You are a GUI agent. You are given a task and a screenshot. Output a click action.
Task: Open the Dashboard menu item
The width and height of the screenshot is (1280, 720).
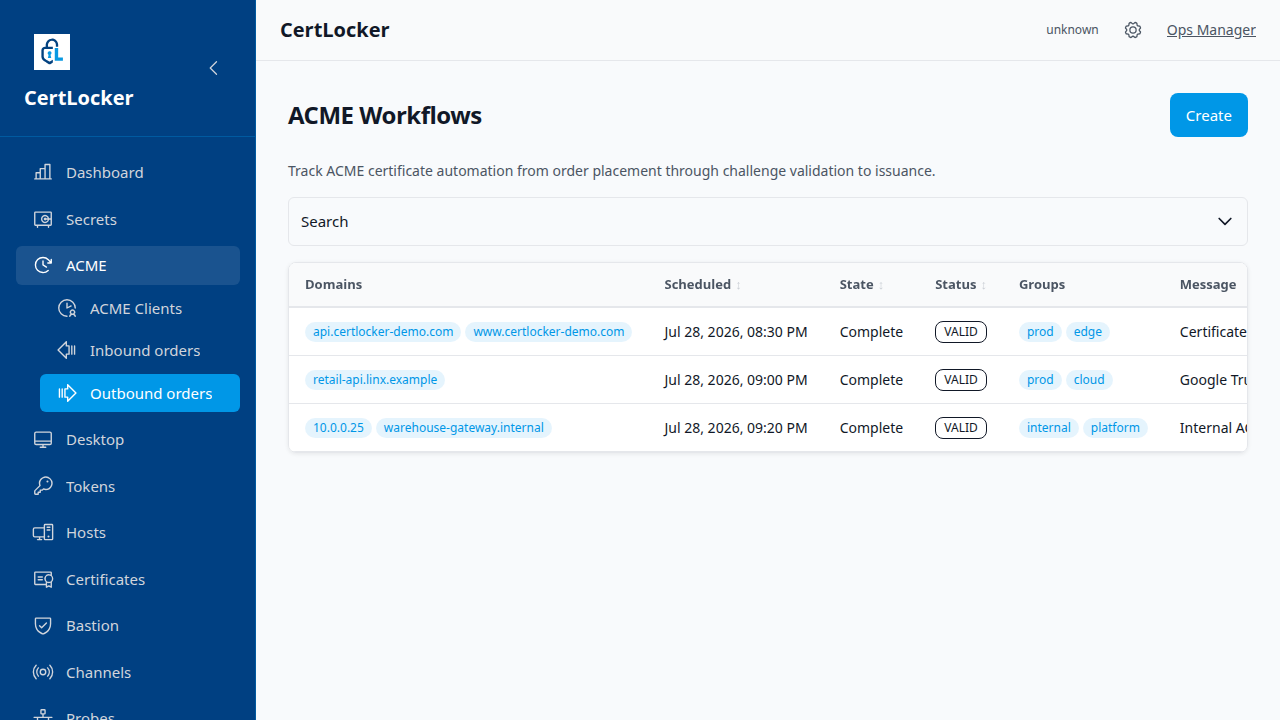point(128,172)
